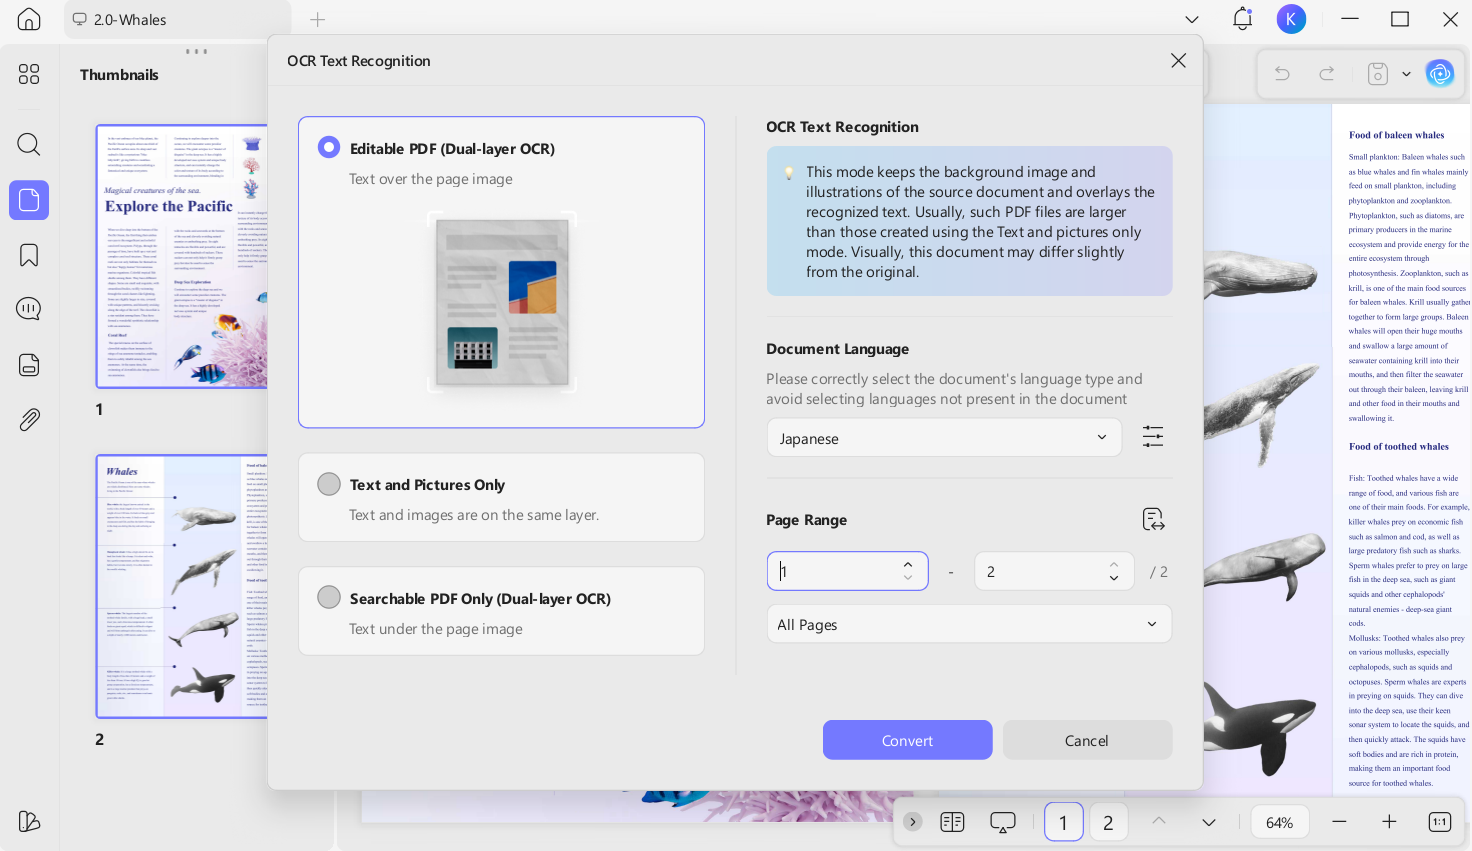The height and width of the screenshot is (851, 1472).
Task: Select page 2 Whales thumbnail
Action: tap(182, 586)
